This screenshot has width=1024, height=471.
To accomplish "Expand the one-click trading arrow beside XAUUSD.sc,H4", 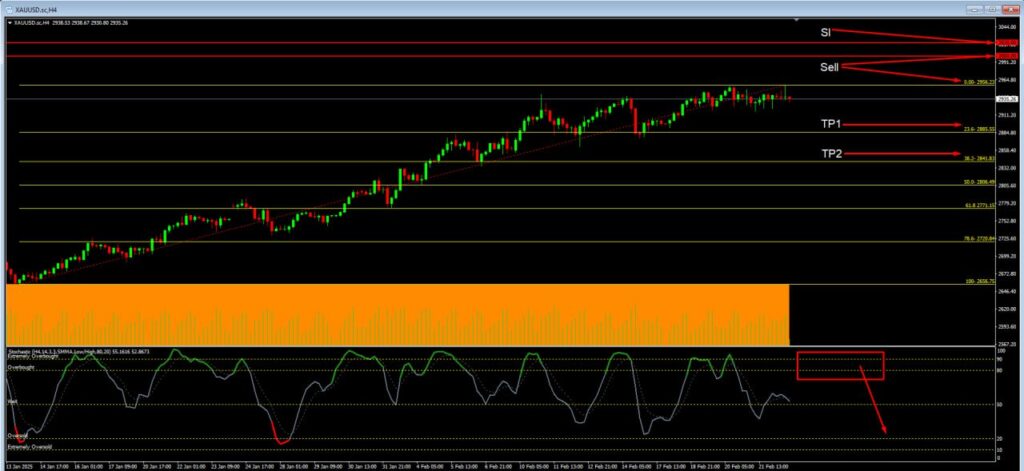I will tap(10, 23).
